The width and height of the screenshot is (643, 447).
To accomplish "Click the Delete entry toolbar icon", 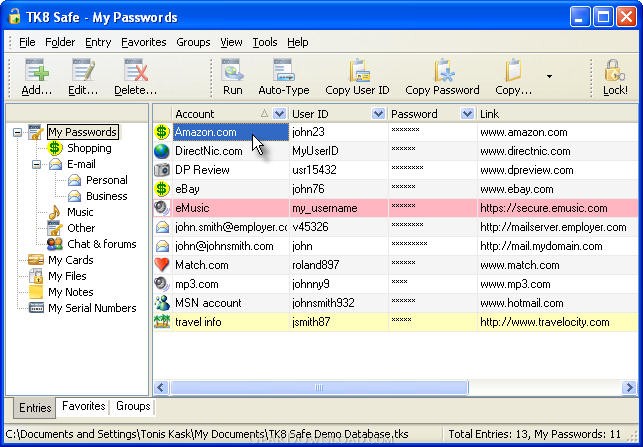I will coord(136,71).
